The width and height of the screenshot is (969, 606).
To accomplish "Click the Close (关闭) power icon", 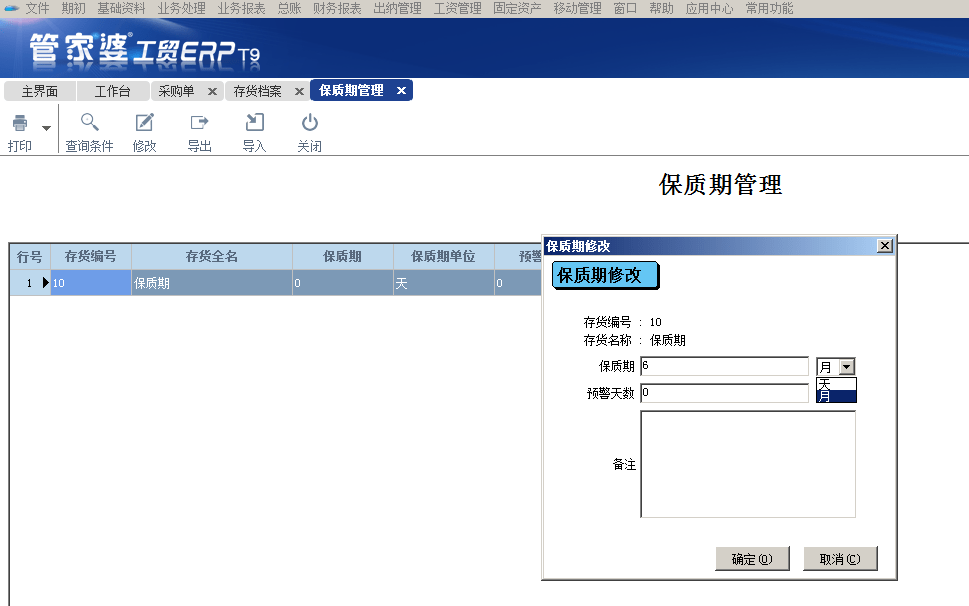I will pos(310,124).
